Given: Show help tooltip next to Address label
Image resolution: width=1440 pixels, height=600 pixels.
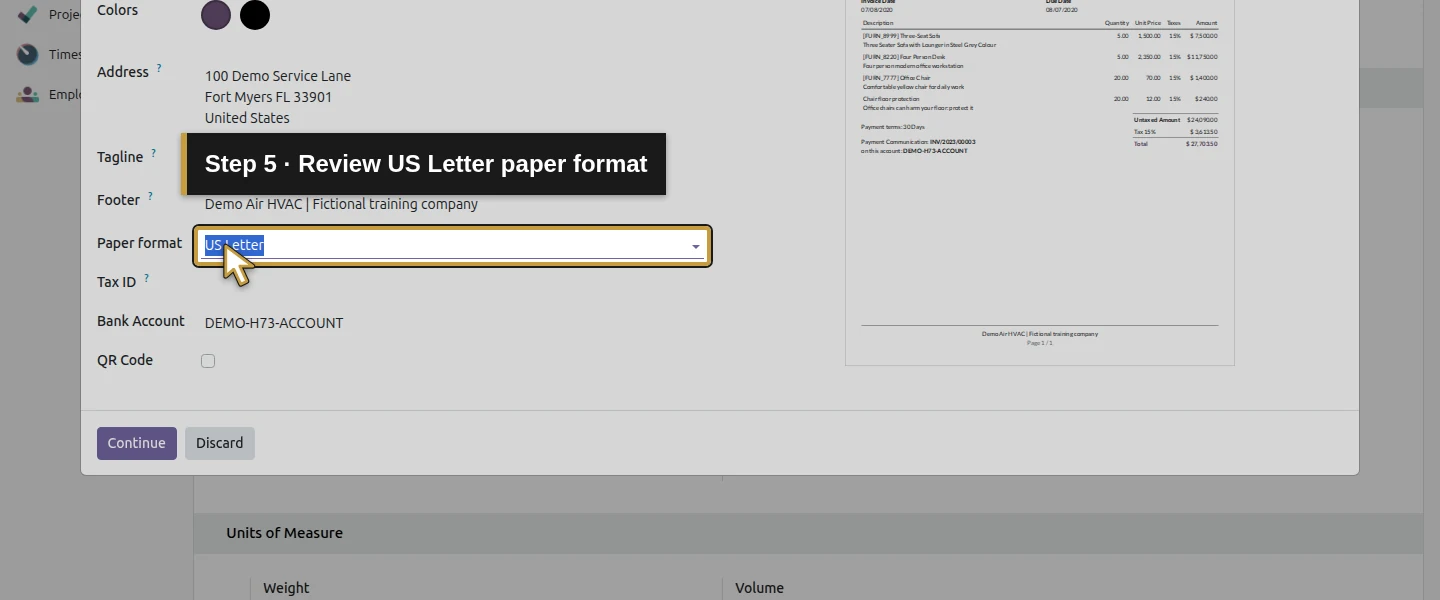Looking at the screenshot, I should point(159,69).
